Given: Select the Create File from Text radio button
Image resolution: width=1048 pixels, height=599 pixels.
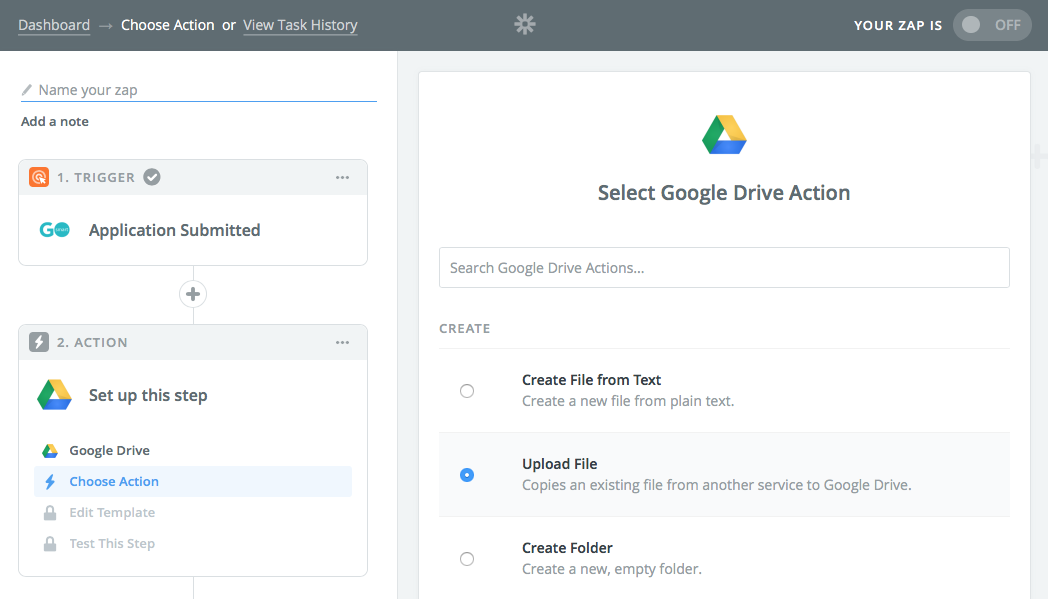Looking at the screenshot, I should (467, 391).
